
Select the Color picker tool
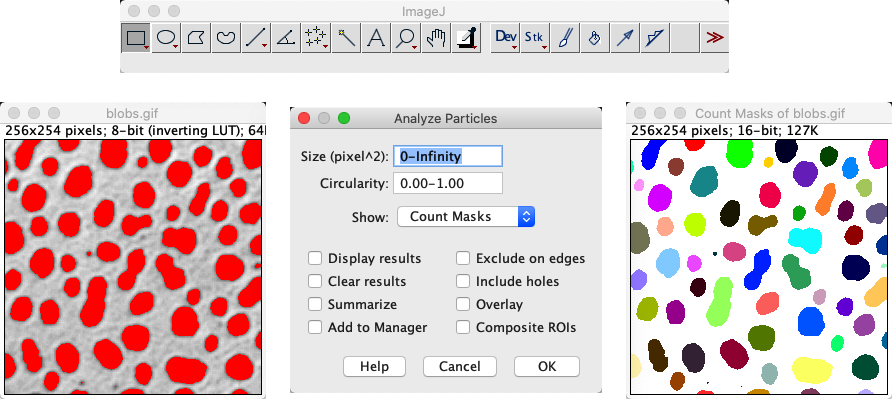click(x=467, y=38)
